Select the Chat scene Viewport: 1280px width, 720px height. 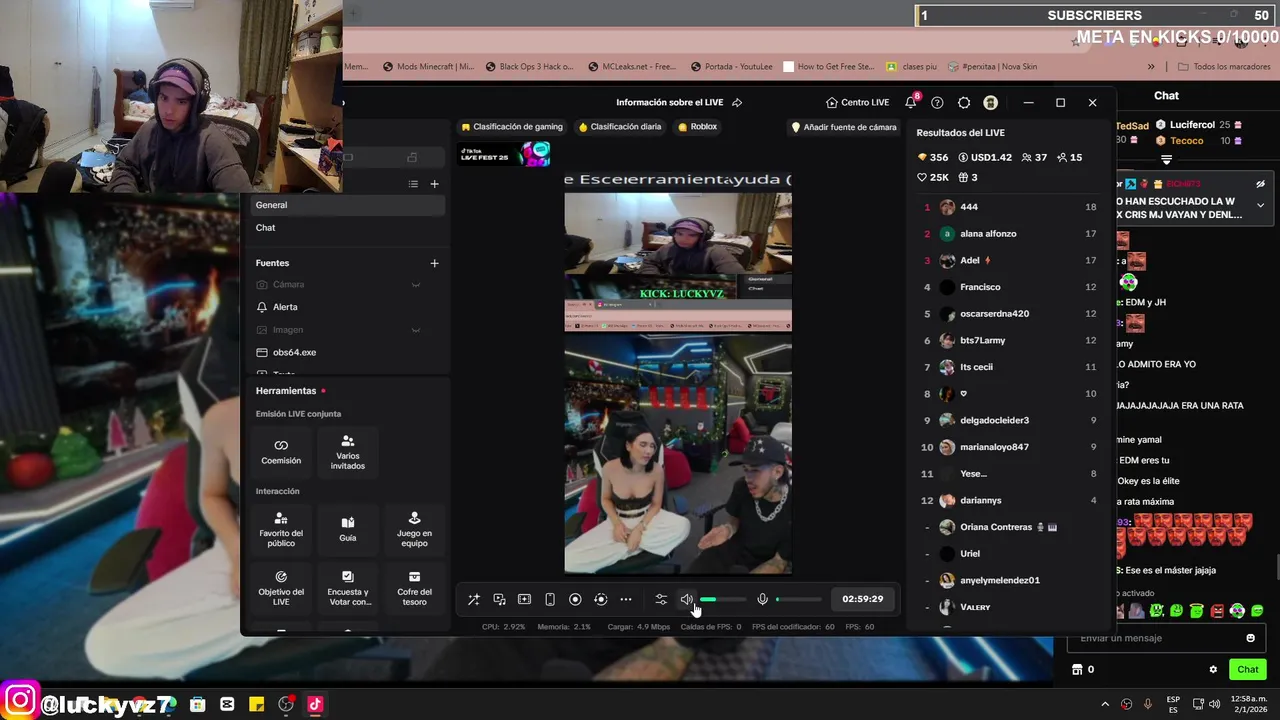(346, 228)
